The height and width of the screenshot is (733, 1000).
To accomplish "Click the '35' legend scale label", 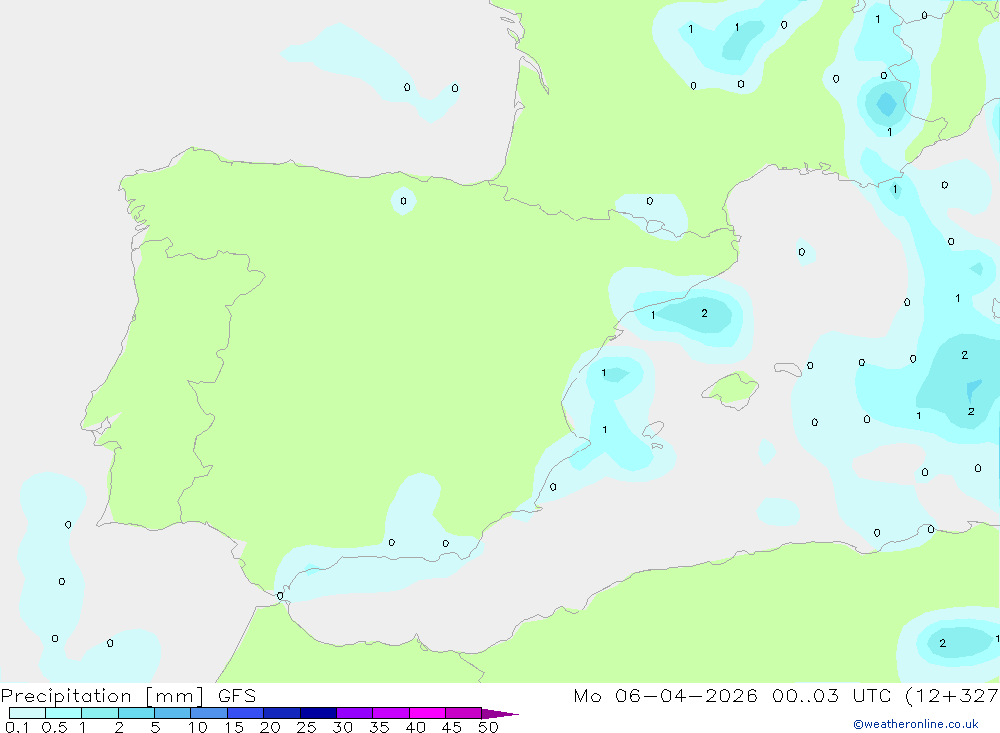I will 379,727.
